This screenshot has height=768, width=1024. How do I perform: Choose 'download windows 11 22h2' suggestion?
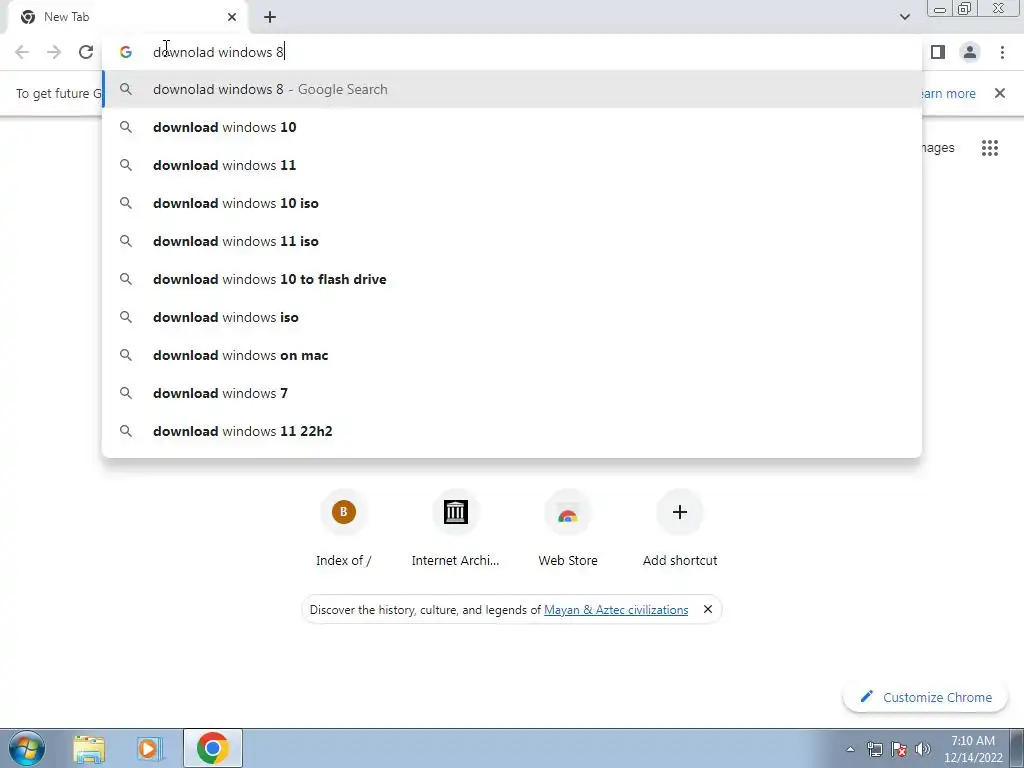[512, 431]
